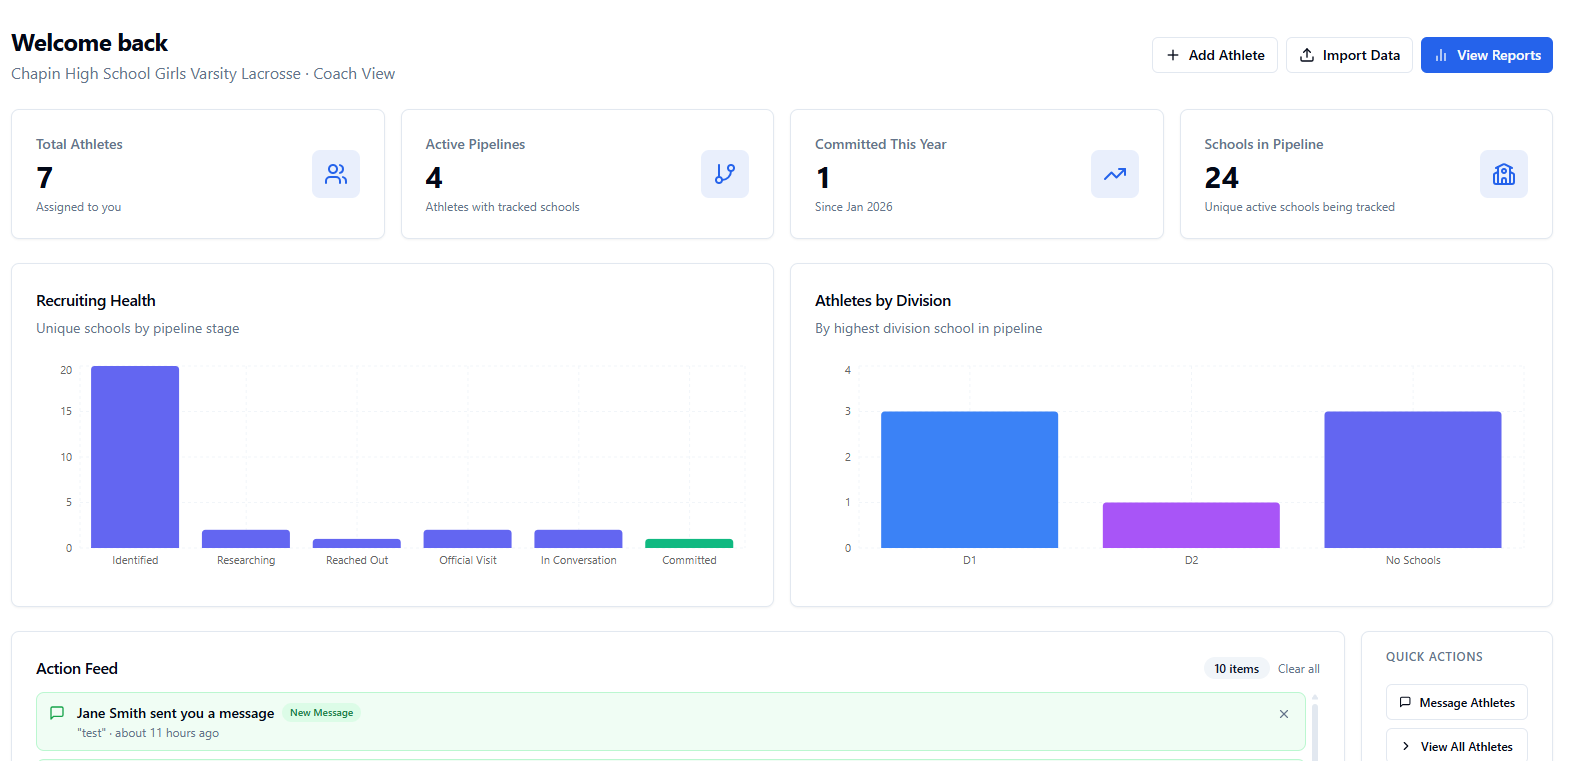Click the message bubble icon beside Jane Smith
The width and height of the screenshot is (1583, 761).
pyautogui.click(x=57, y=713)
